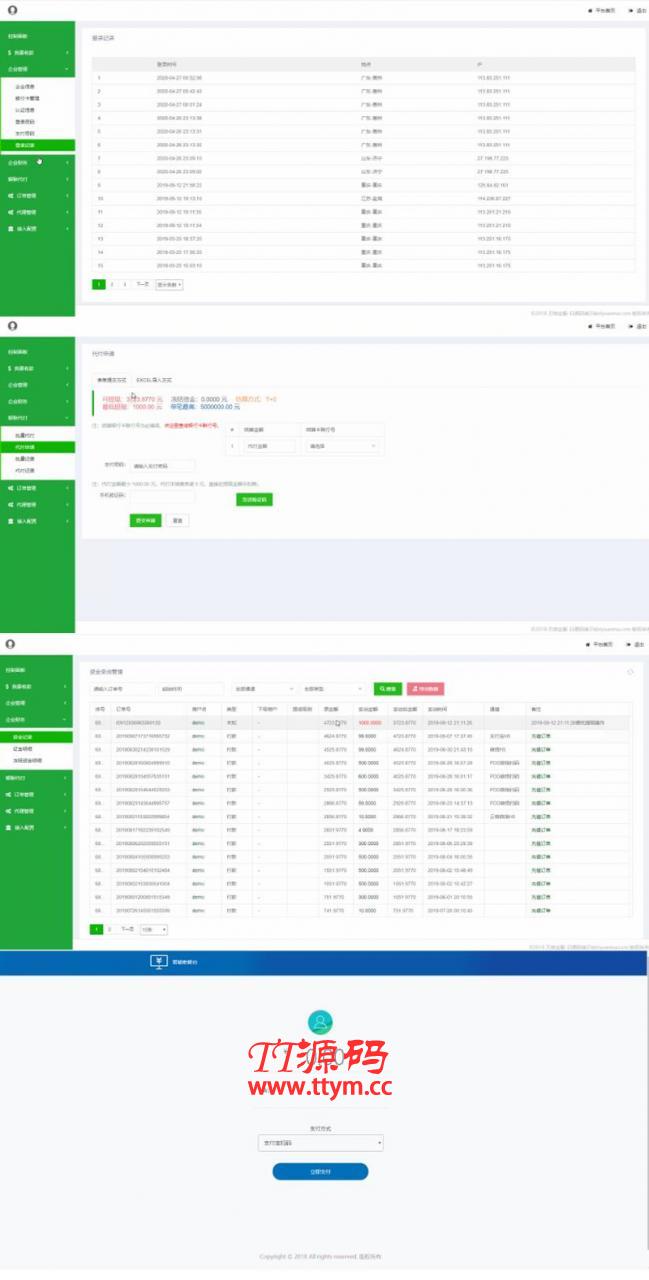Click the 发送验证码 button
The width and height of the screenshot is (649, 1280).
click(253, 498)
